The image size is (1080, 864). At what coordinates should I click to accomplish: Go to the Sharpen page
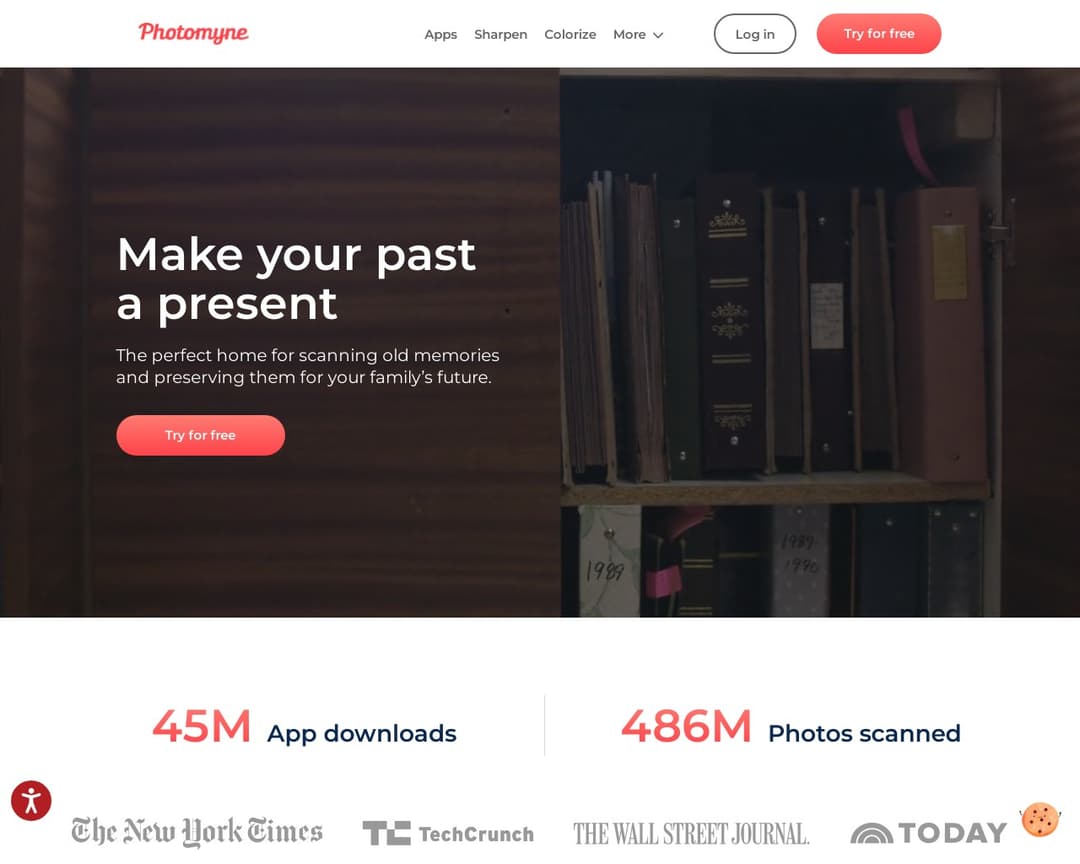coord(501,34)
